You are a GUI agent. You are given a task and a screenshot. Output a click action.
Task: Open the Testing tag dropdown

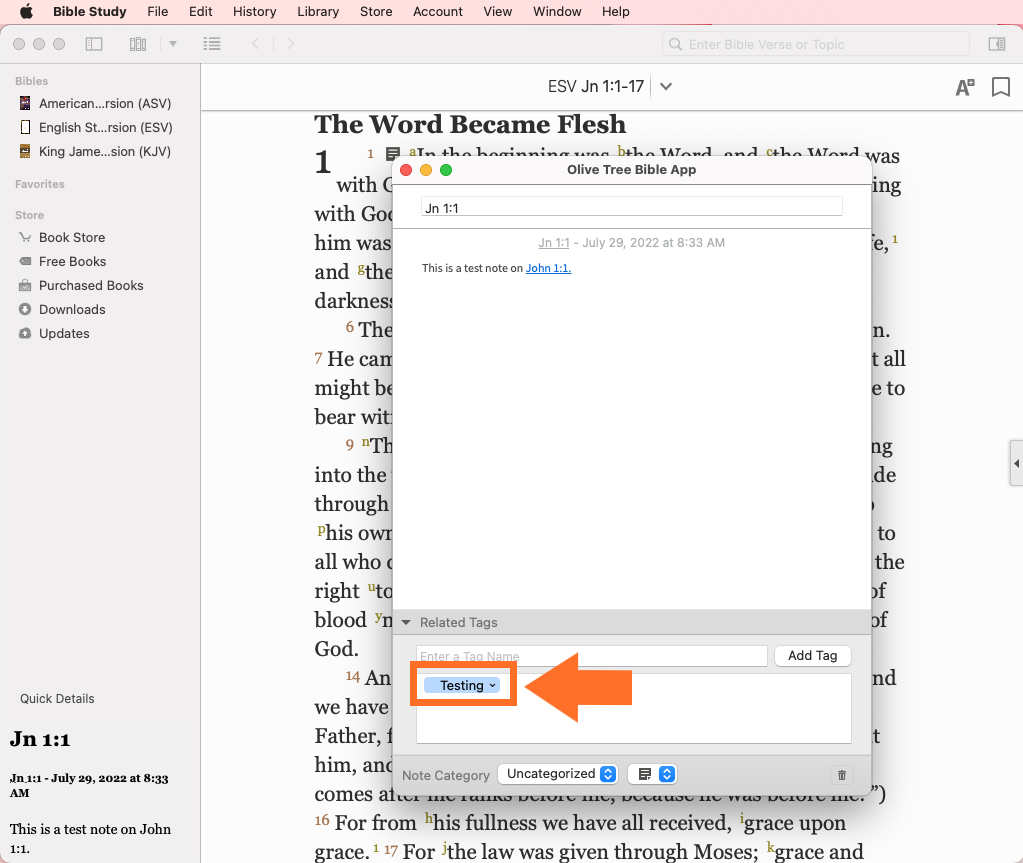click(x=492, y=685)
